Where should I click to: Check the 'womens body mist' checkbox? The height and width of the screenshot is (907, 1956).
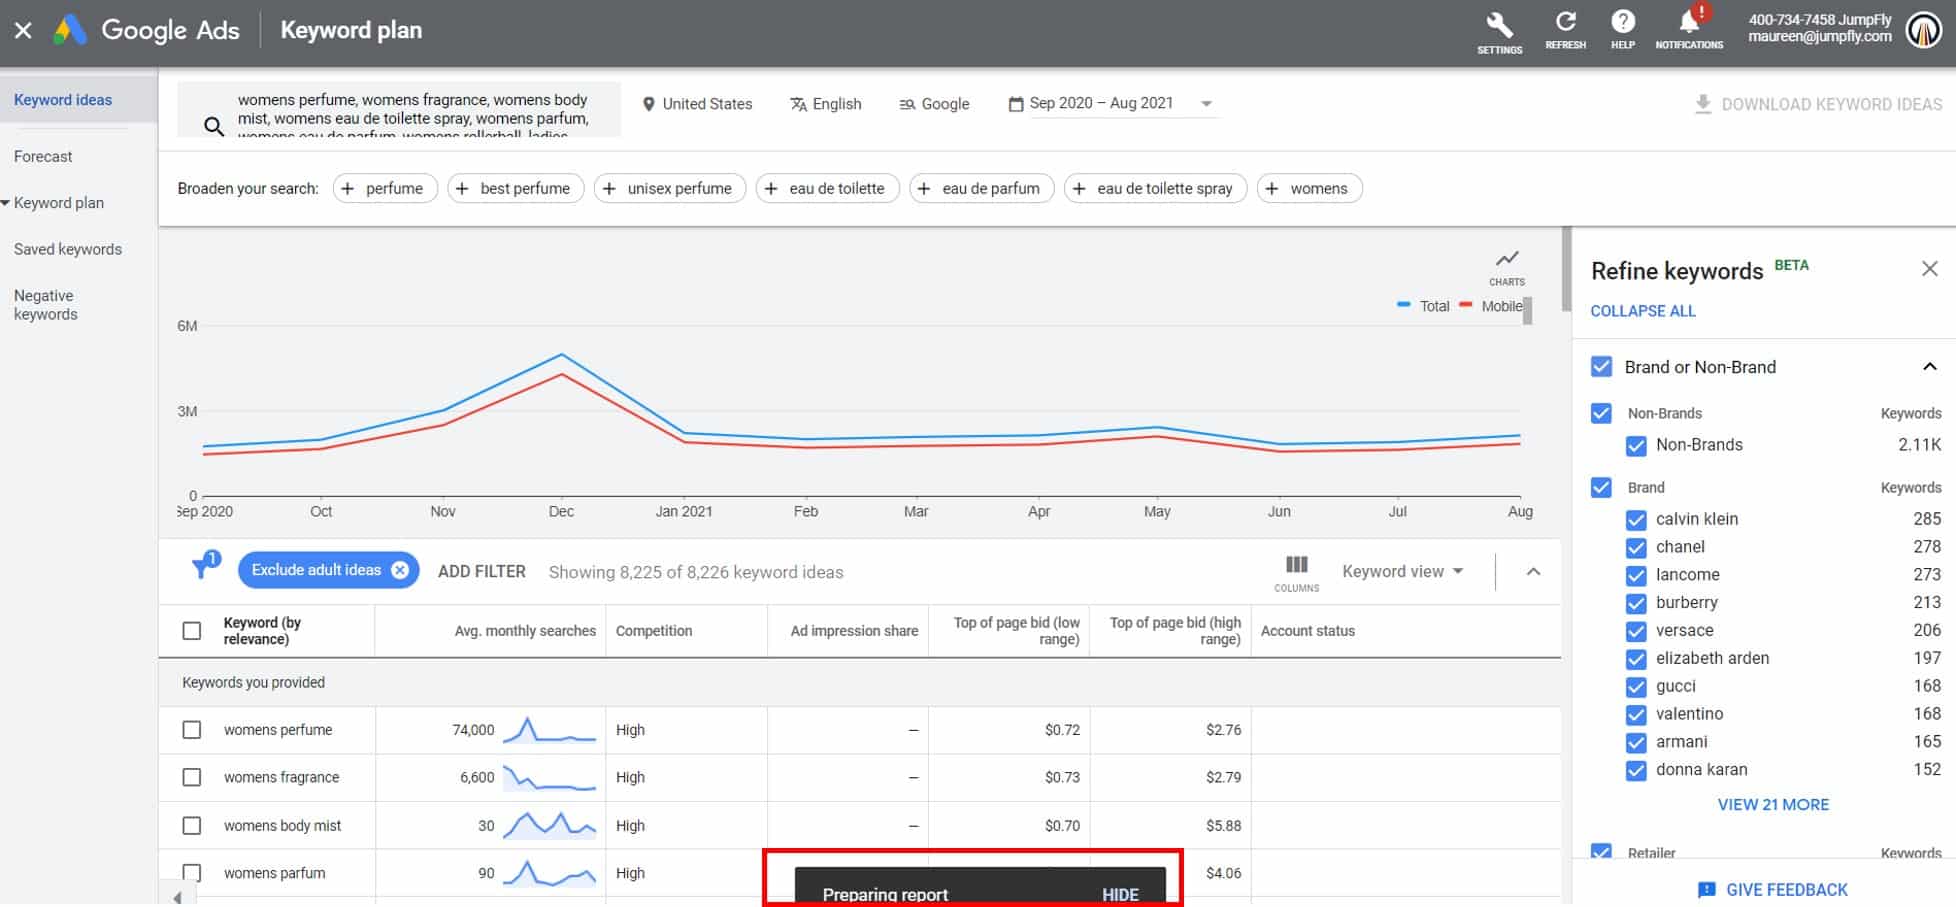tap(192, 826)
